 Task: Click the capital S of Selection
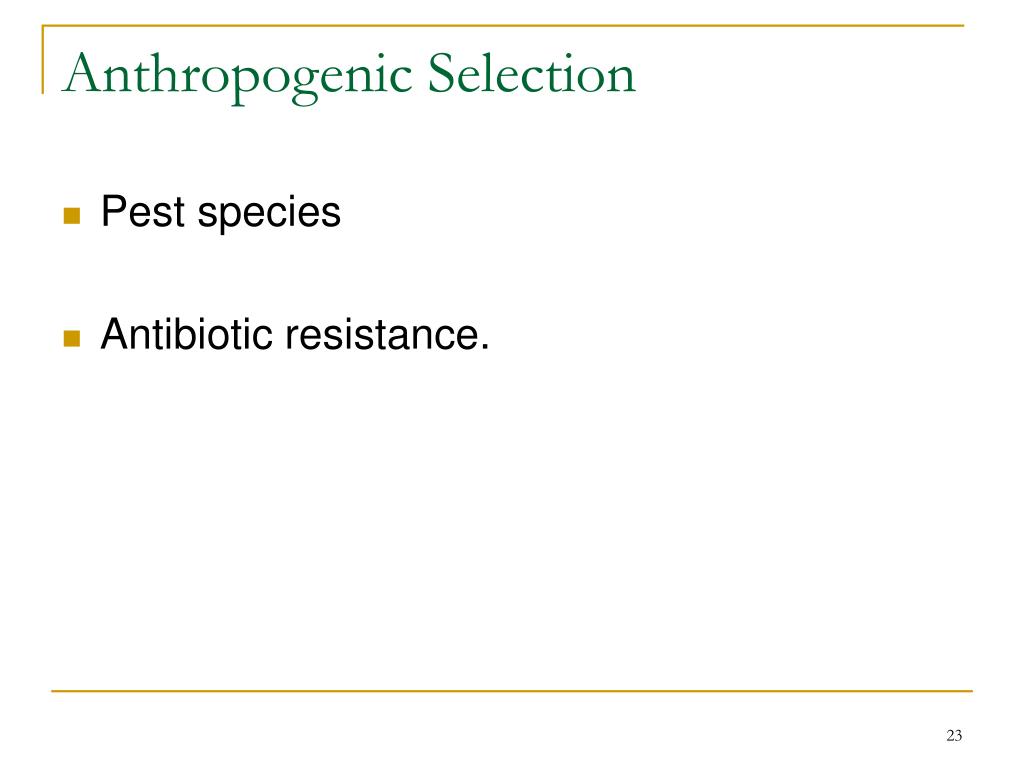(x=441, y=73)
